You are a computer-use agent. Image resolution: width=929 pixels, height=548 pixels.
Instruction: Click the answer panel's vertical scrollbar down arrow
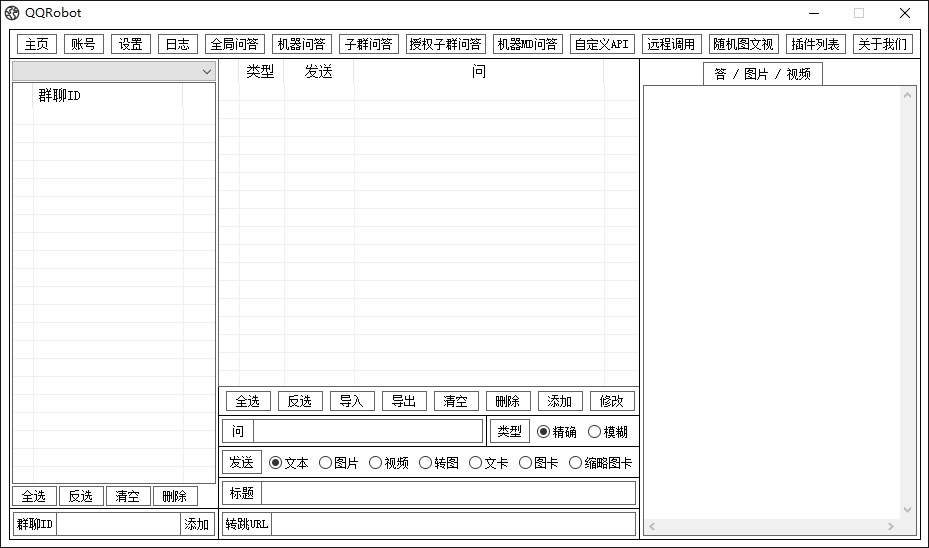pos(908,510)
